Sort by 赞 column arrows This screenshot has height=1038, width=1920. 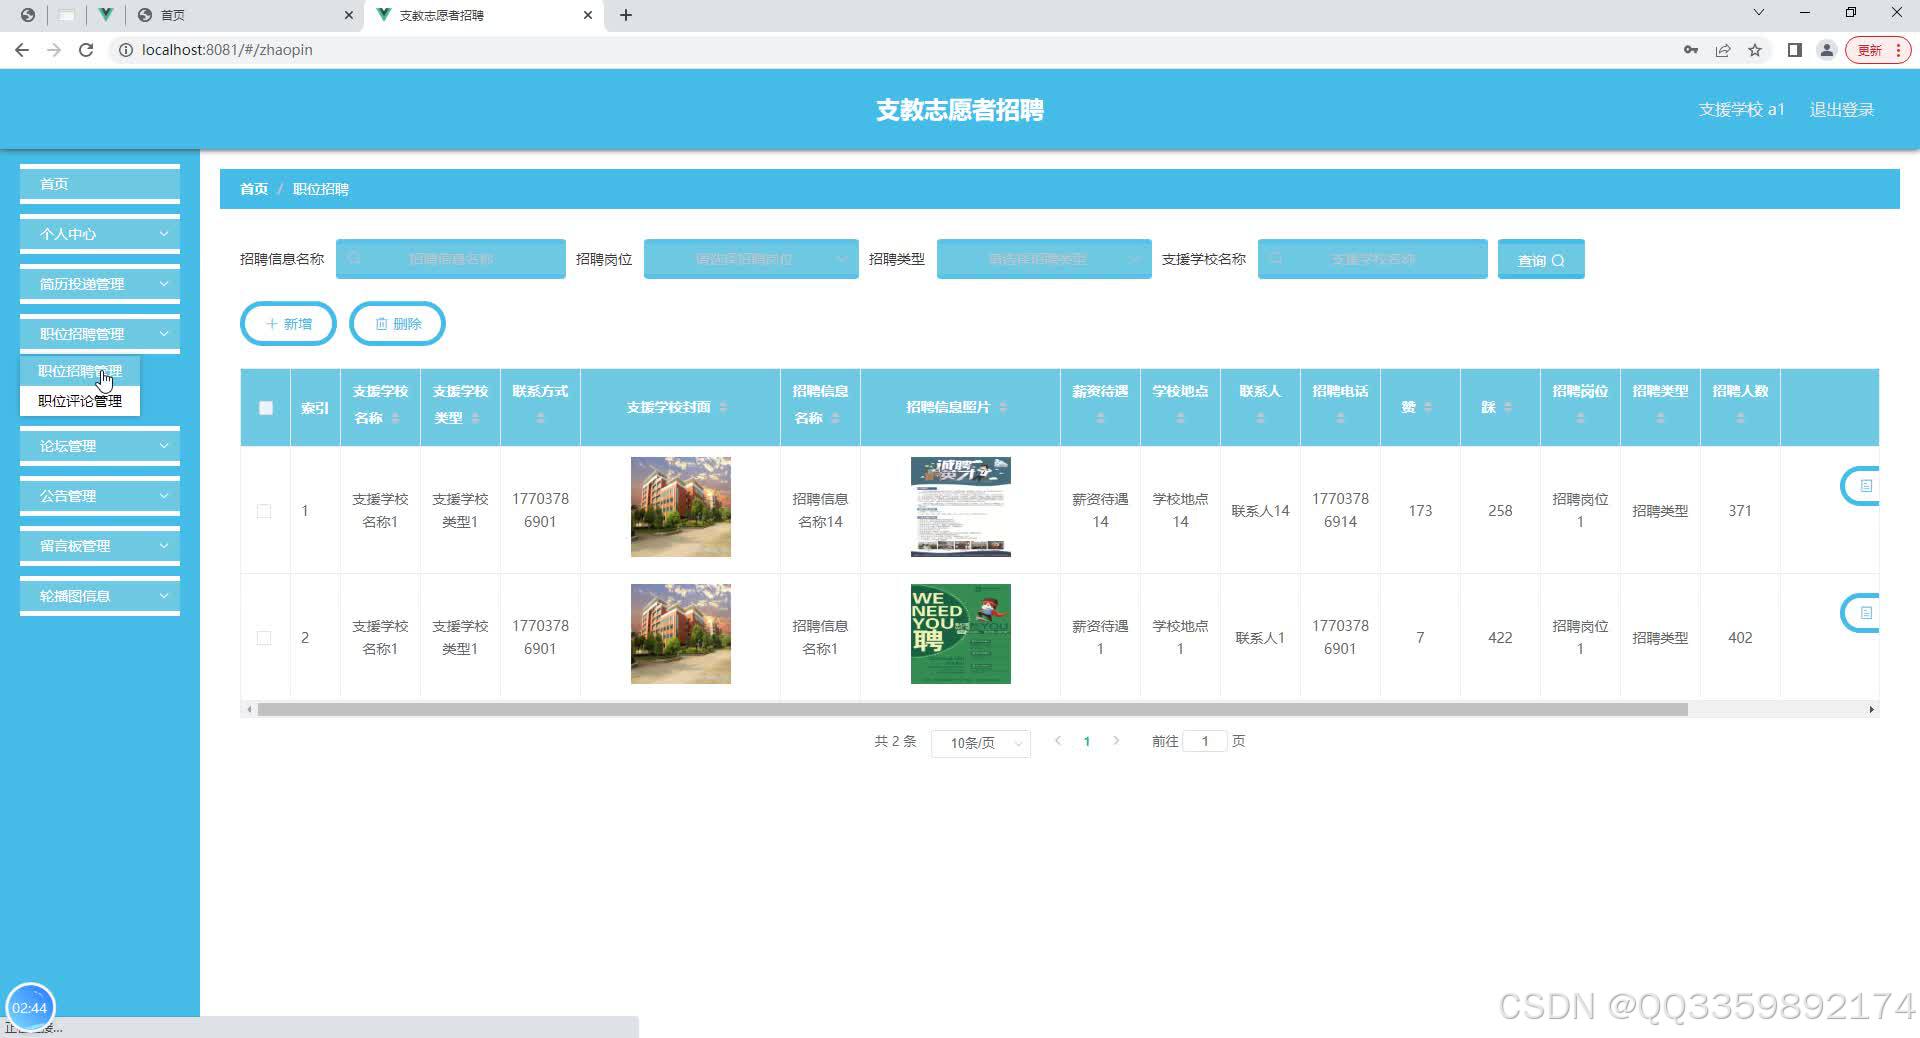pyautogui.click(x=1428, y=407)
